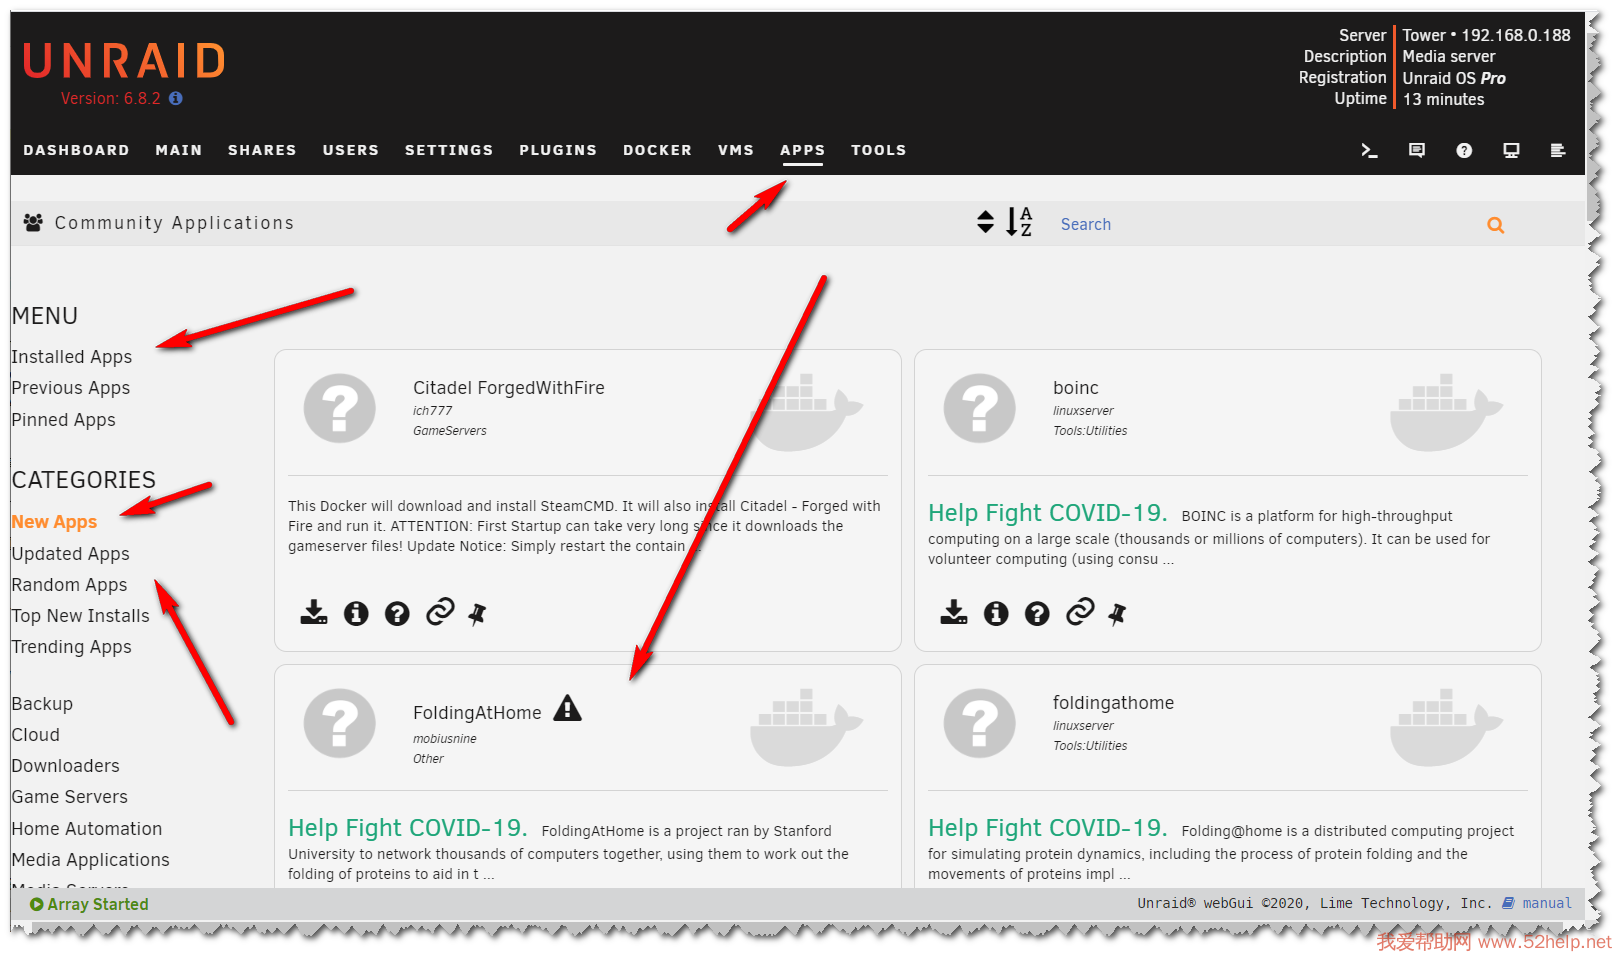Screen dimensions: 1618x953
Task: Click the feedback icon in top bar
Action: [x=1416, y=151]
